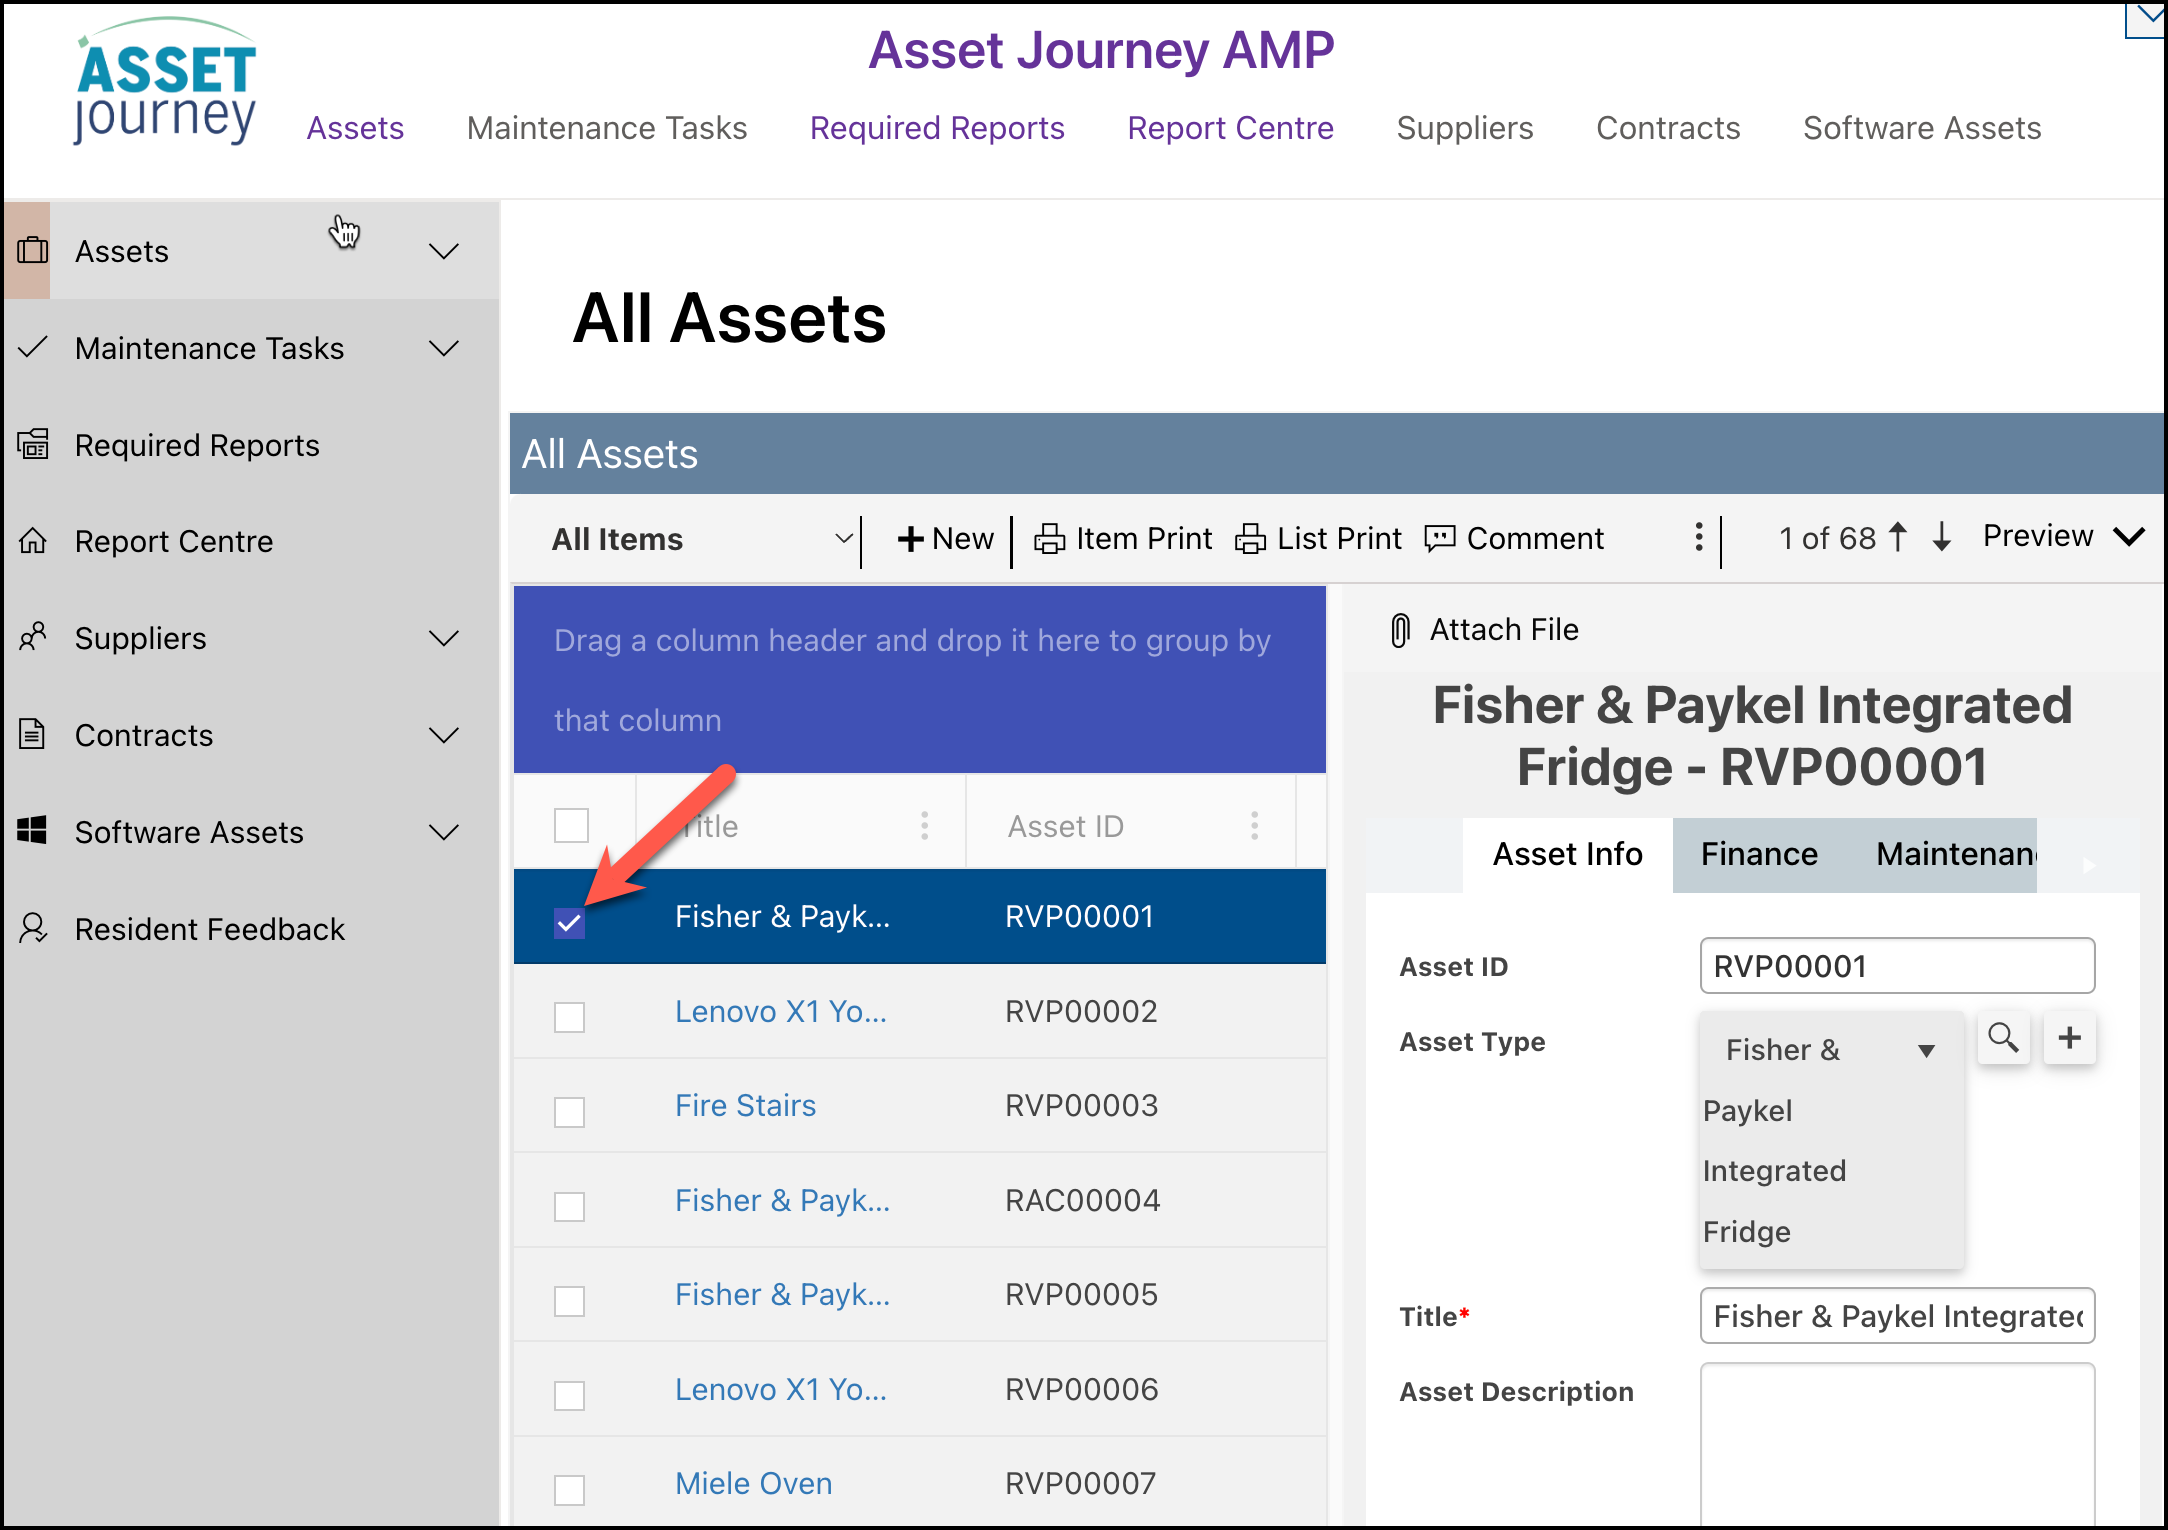Image resolution: width=2168 pixels, height=1530 pixels.
Task: Open the Lenovo X1 Yo... RVP00002 link
Action: pos(780,1011)
